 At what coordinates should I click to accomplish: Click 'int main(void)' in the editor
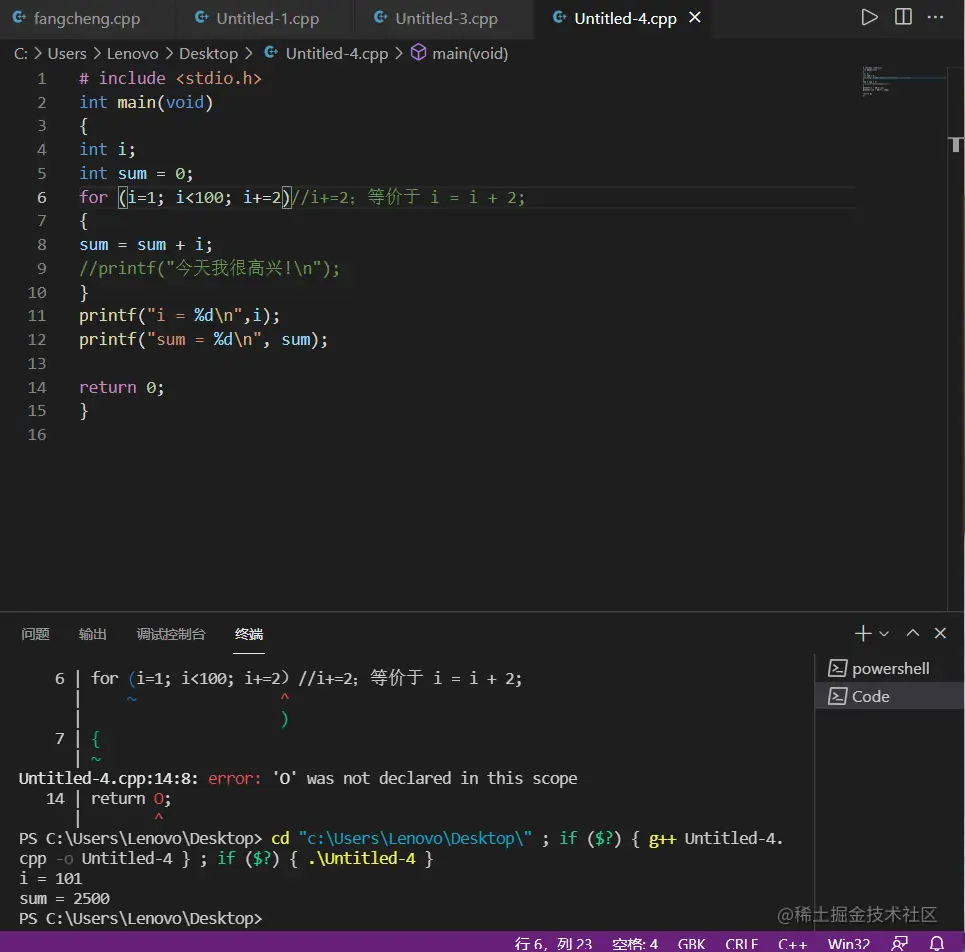click(146, 102)
